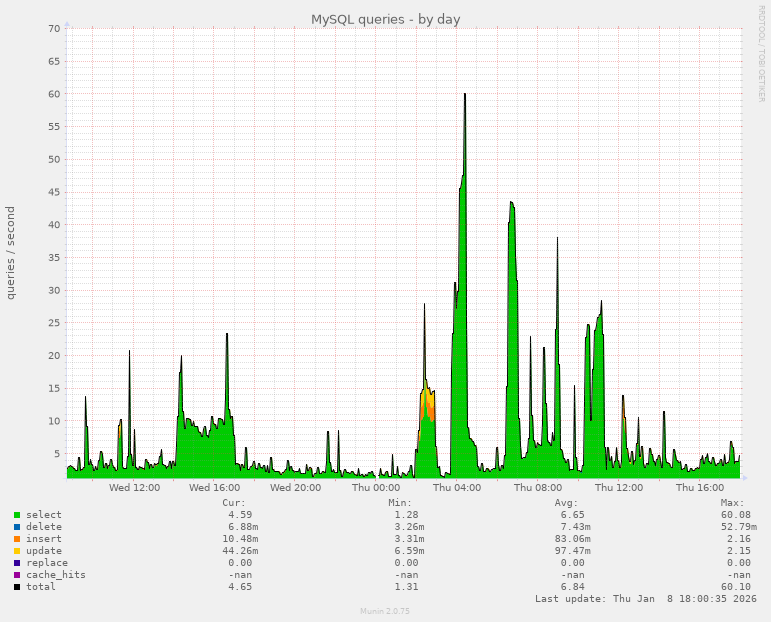Screen dimensions: 771x622
Task: Click the 30 y-axis tick label
Action: (54, 290)
